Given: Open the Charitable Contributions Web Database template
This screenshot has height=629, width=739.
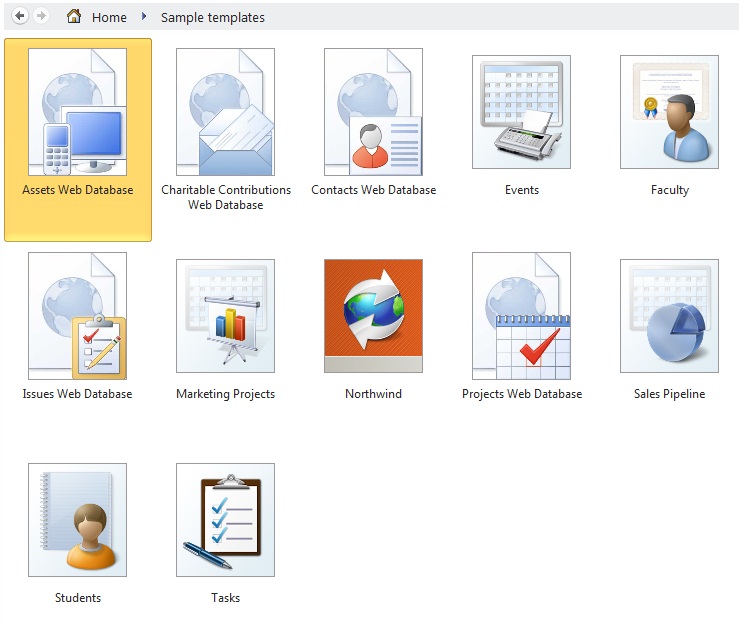Looking at the screenshot, I should [226, 111].
